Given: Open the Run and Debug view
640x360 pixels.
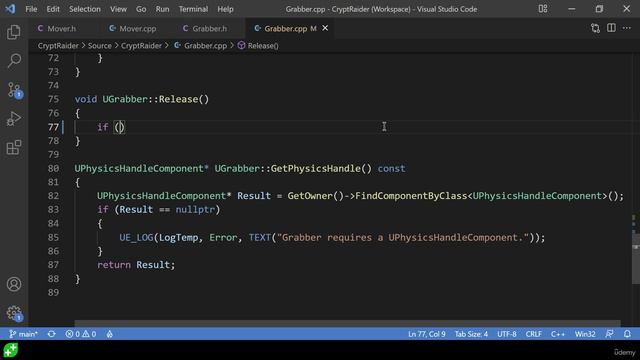Looking at the screenshot, I should [x=14, y=119].
